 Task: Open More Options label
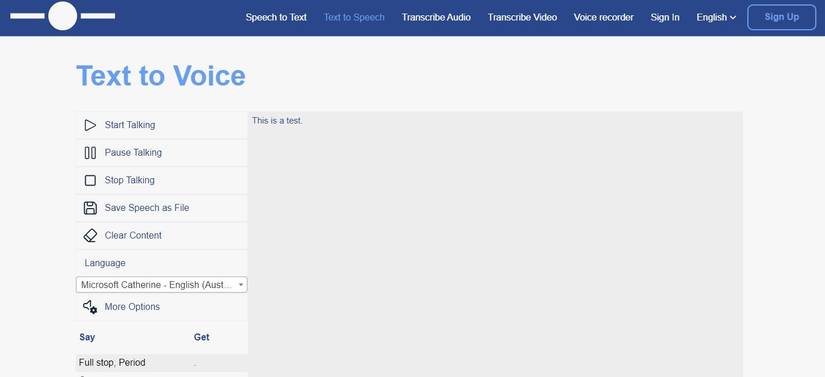point(132,307)
